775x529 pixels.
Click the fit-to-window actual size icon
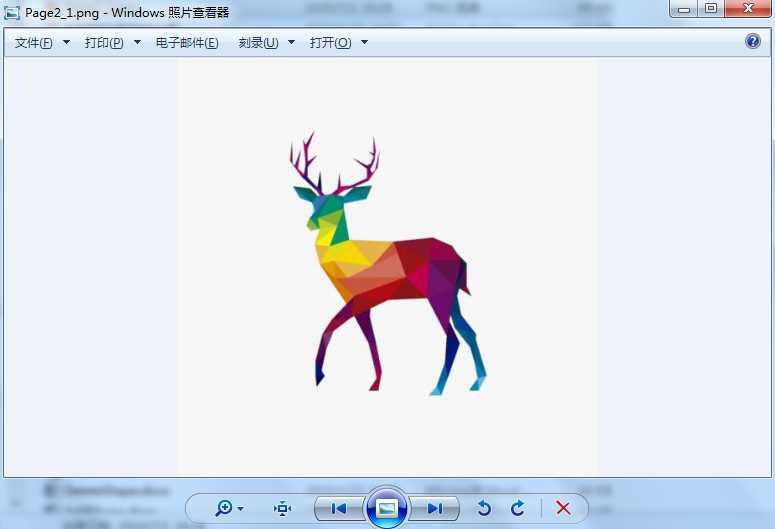click(x=282, y=508)
